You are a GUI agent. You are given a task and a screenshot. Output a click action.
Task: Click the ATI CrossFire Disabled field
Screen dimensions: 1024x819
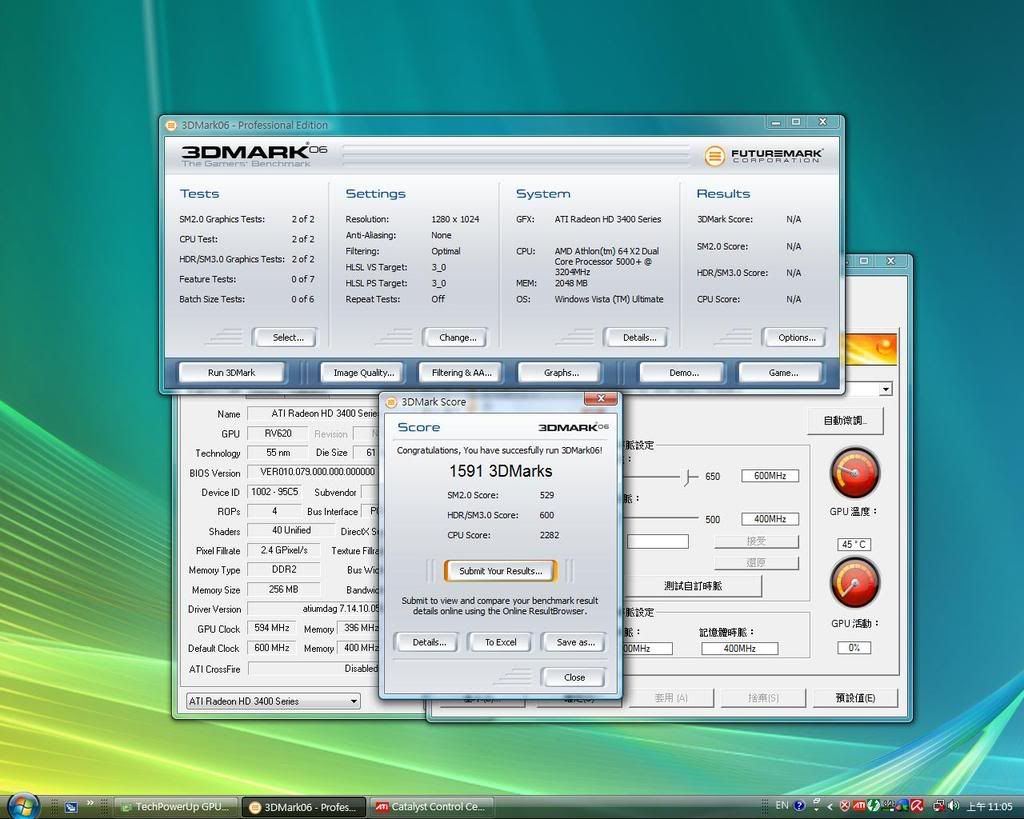tap(314, 669)
